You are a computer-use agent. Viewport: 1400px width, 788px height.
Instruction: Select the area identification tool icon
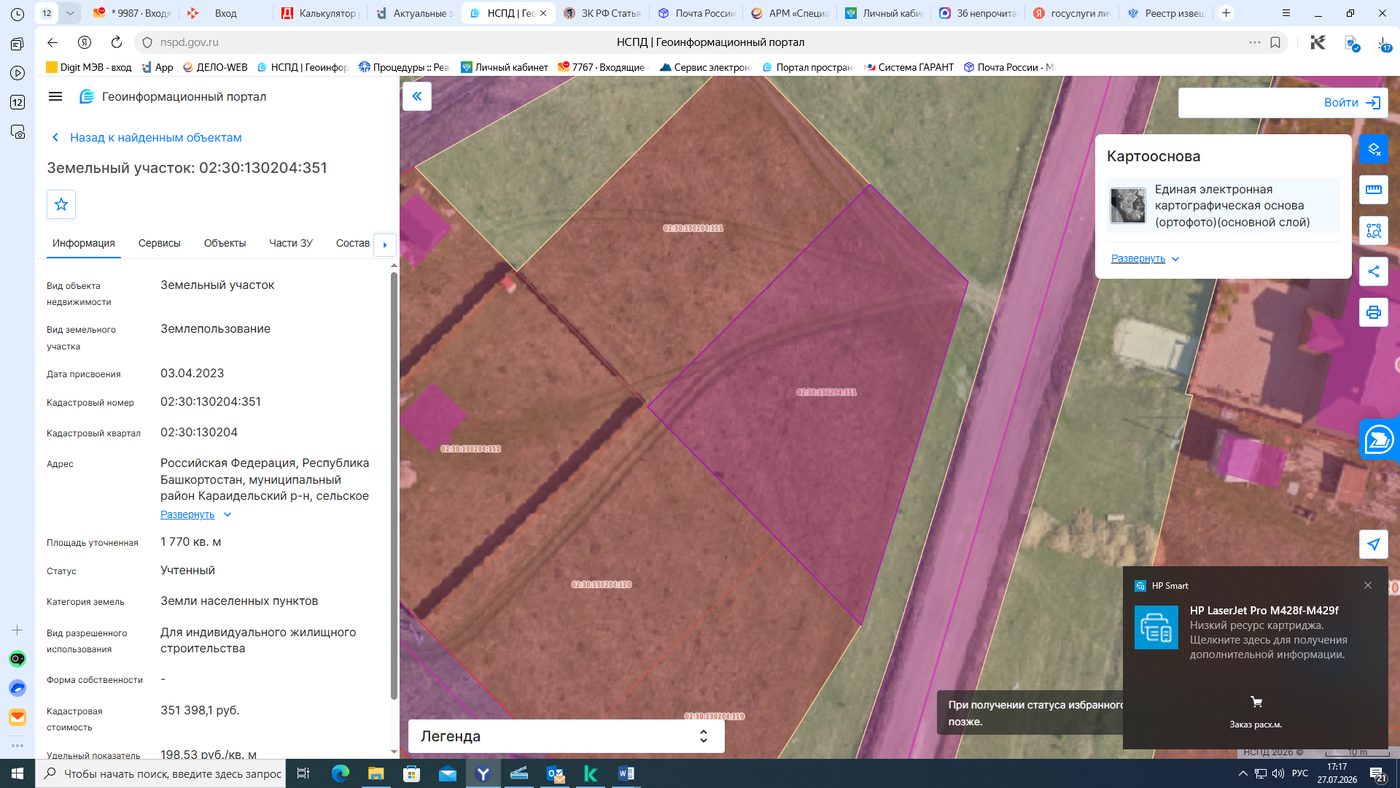point(1374,231)
